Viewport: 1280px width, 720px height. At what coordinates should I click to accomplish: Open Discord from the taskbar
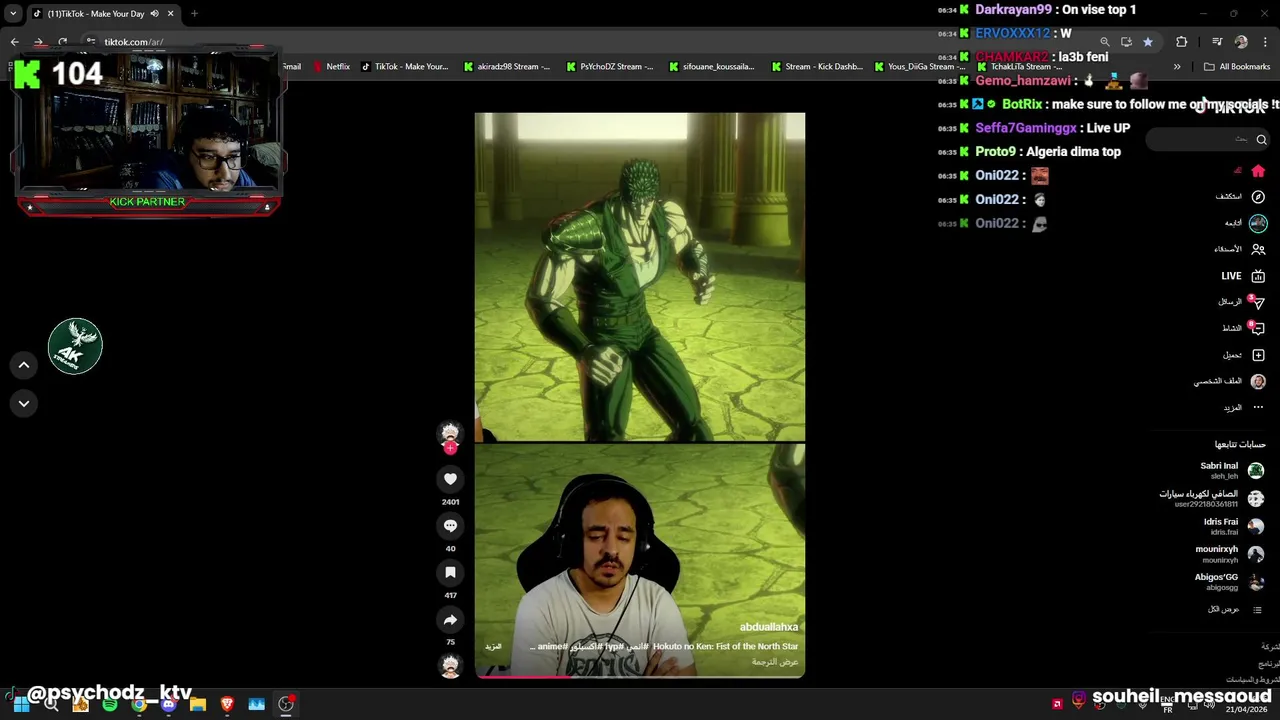168,704
